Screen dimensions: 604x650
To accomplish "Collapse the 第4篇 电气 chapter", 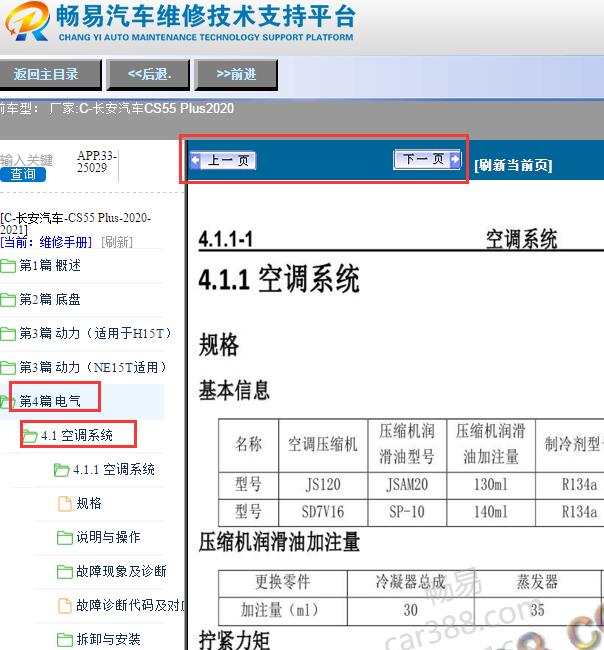I will (50, 401).
